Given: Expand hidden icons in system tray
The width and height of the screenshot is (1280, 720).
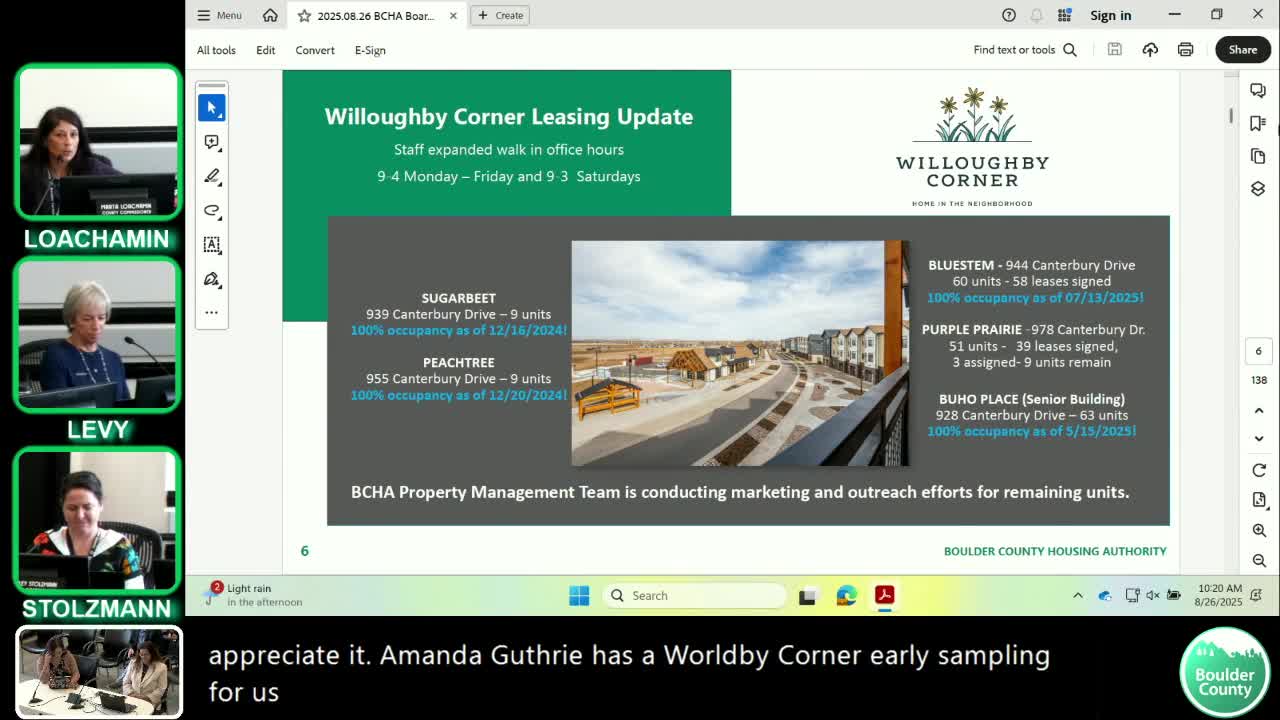Looking at the screenshot, I should pyautogui.click(x=1078, y=595).
